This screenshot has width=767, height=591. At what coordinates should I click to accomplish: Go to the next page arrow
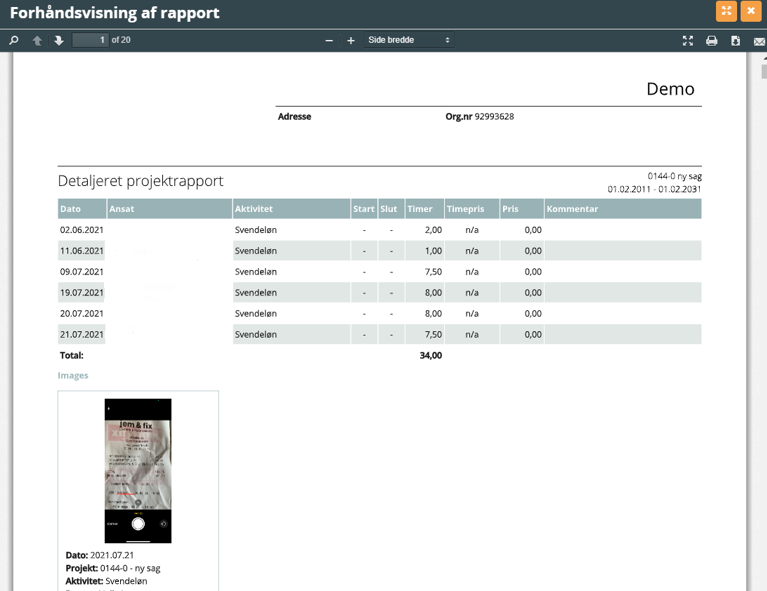tap(59, 41)
